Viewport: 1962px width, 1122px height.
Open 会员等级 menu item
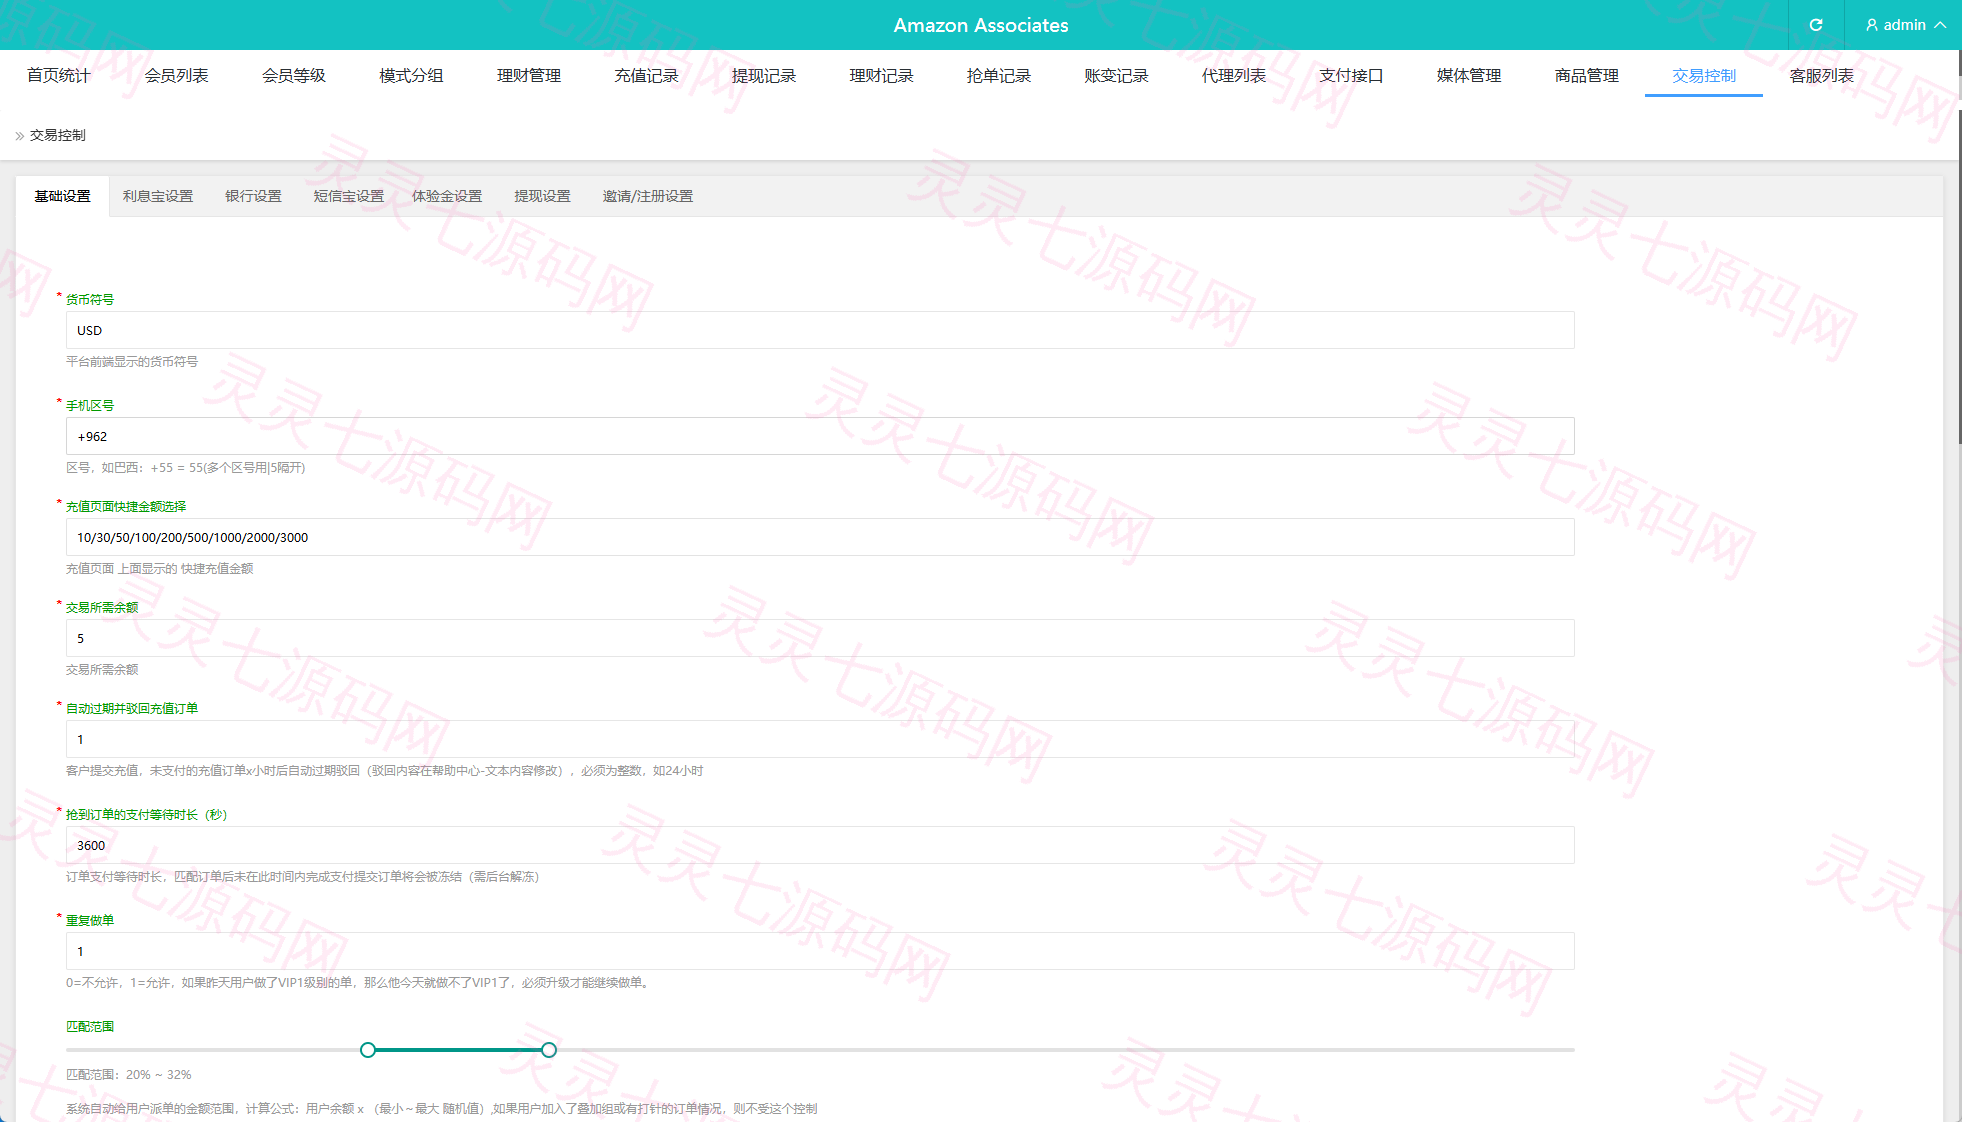pos(294,76)
